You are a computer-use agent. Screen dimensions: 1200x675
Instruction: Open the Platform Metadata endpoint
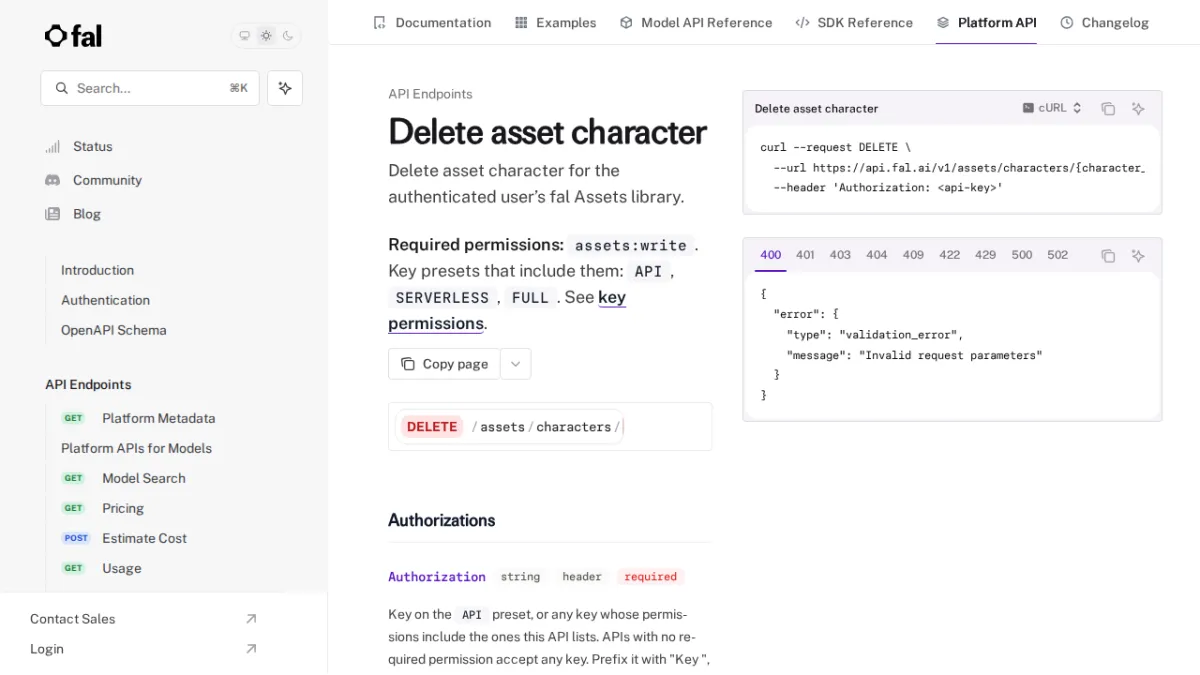[158, 418]
